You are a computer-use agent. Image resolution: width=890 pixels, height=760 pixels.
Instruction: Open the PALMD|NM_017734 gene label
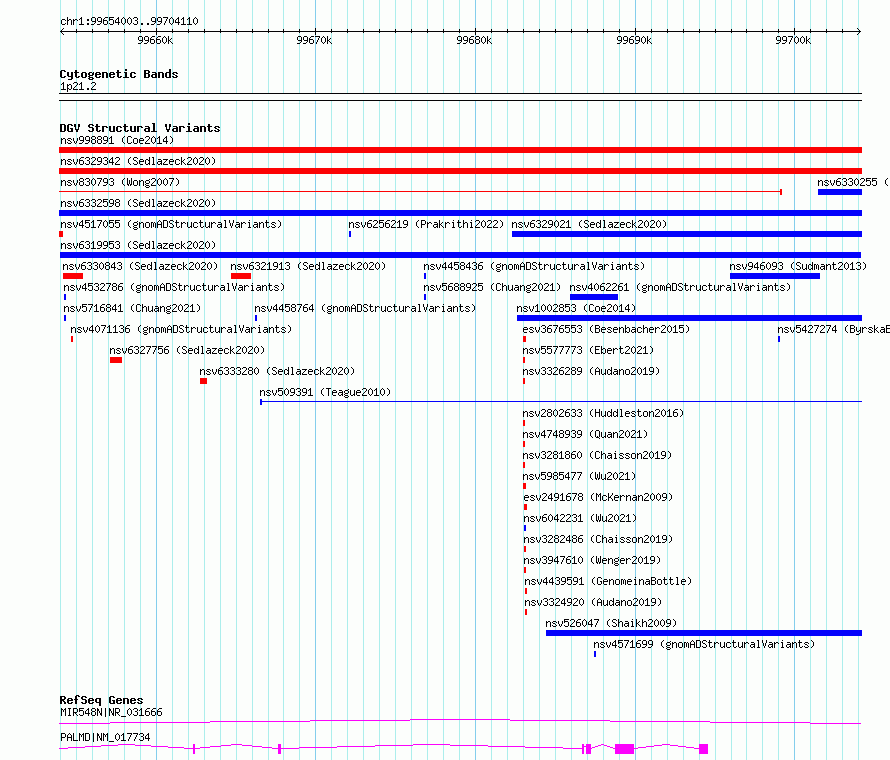105,737
